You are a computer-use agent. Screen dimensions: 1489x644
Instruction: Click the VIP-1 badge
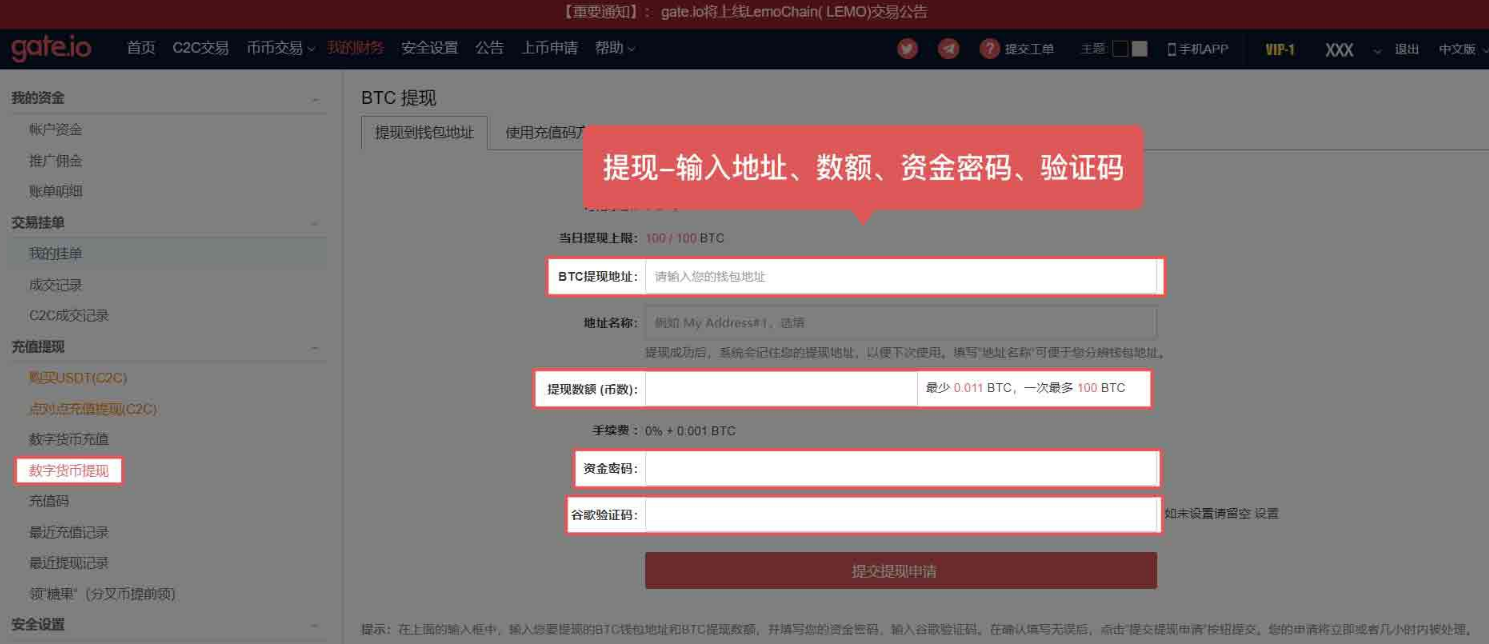(x=1280, y=49)
